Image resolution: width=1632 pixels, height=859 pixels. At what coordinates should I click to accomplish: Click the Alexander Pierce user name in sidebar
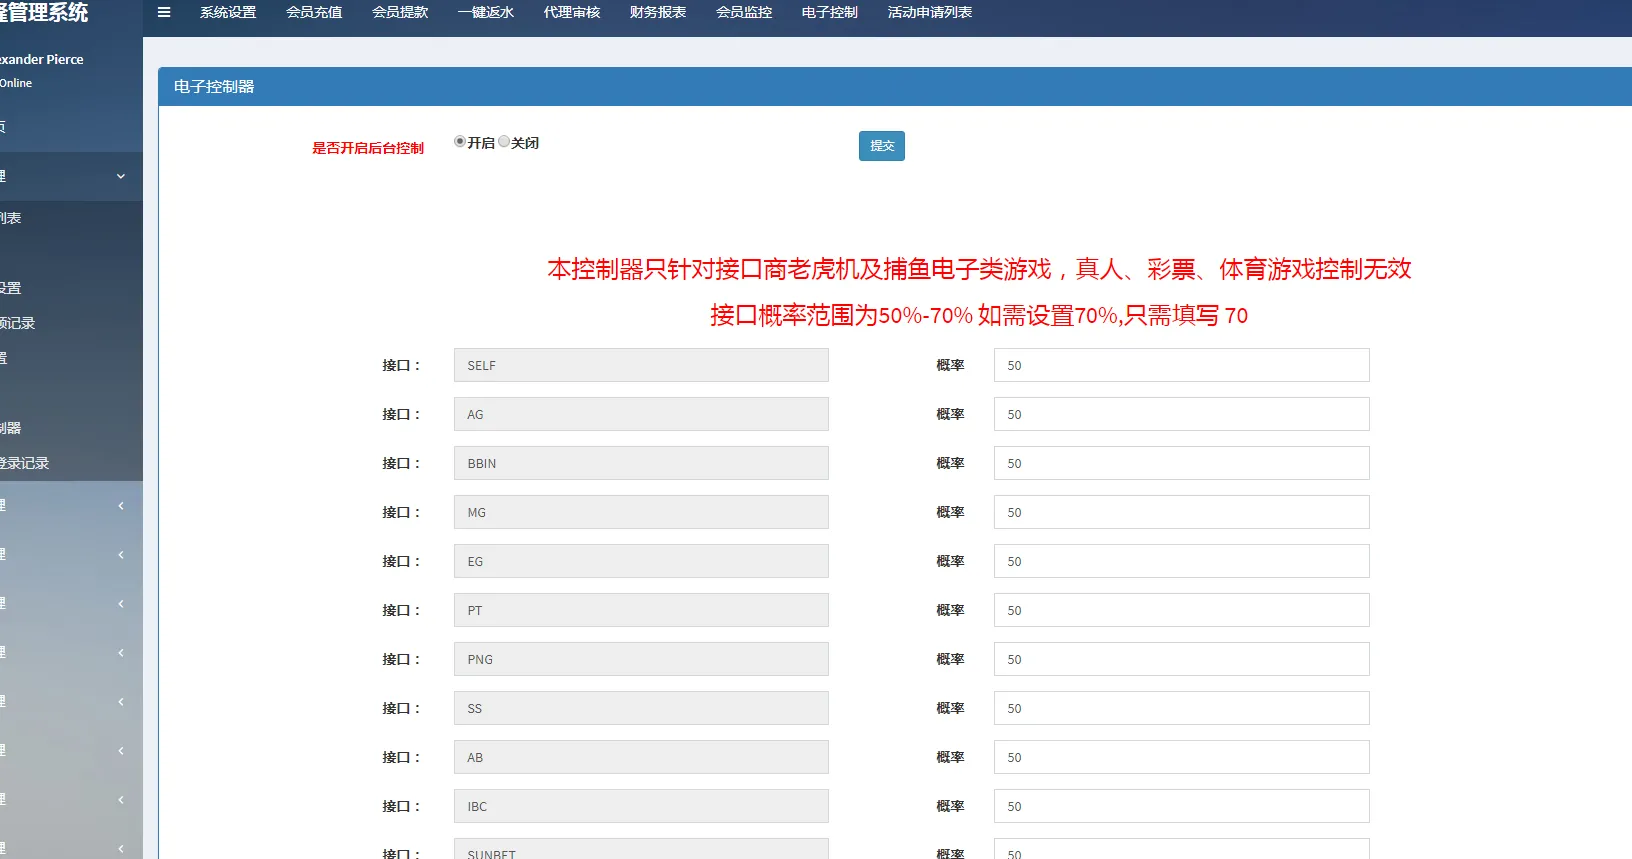(42, 59)
